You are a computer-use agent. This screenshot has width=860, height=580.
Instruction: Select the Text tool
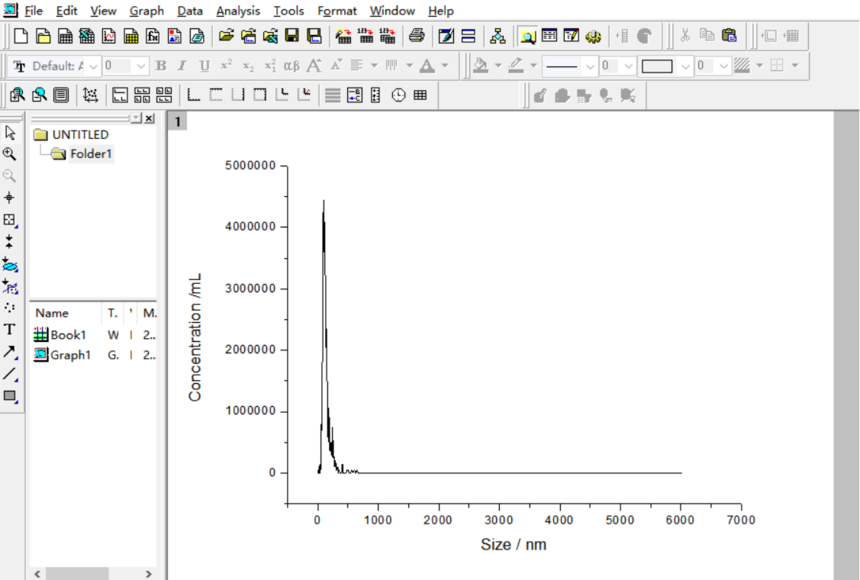[9, 329]
